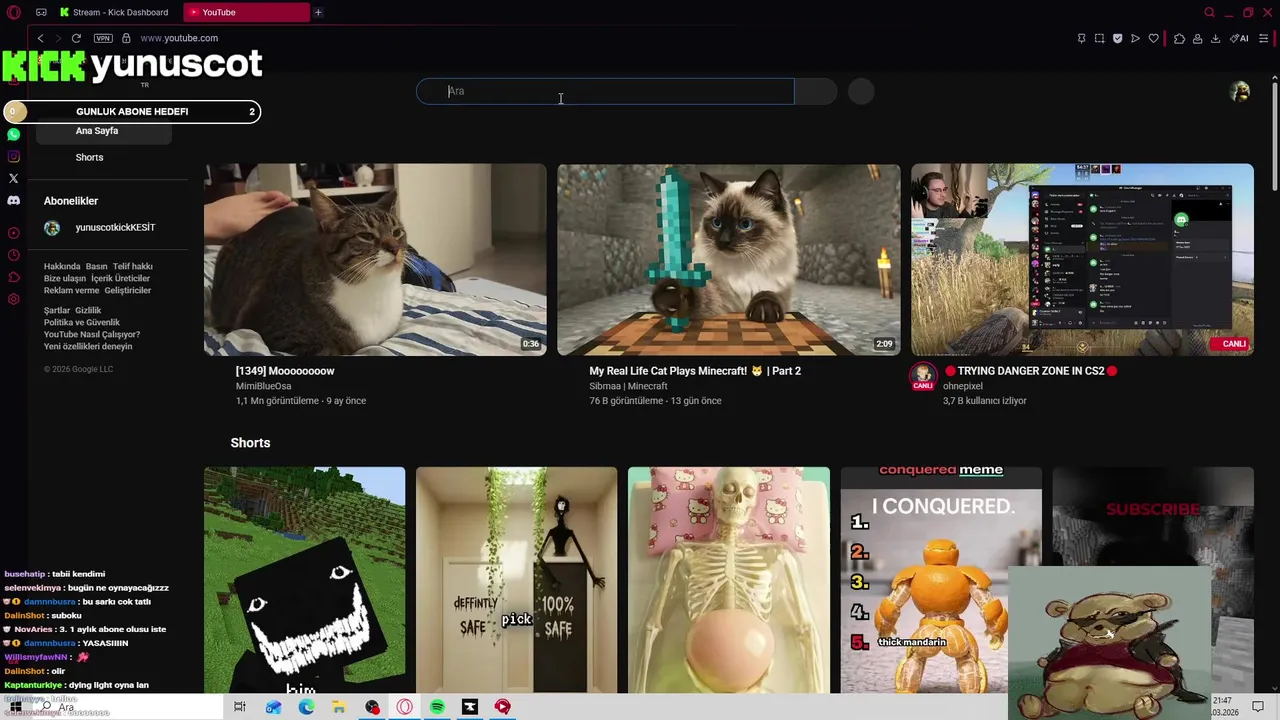Viewport: 1280px width, 720px height.
Task: Open the [1349] Mooooooooow video title
Action: pyautogui.click(x=285, y=371)
